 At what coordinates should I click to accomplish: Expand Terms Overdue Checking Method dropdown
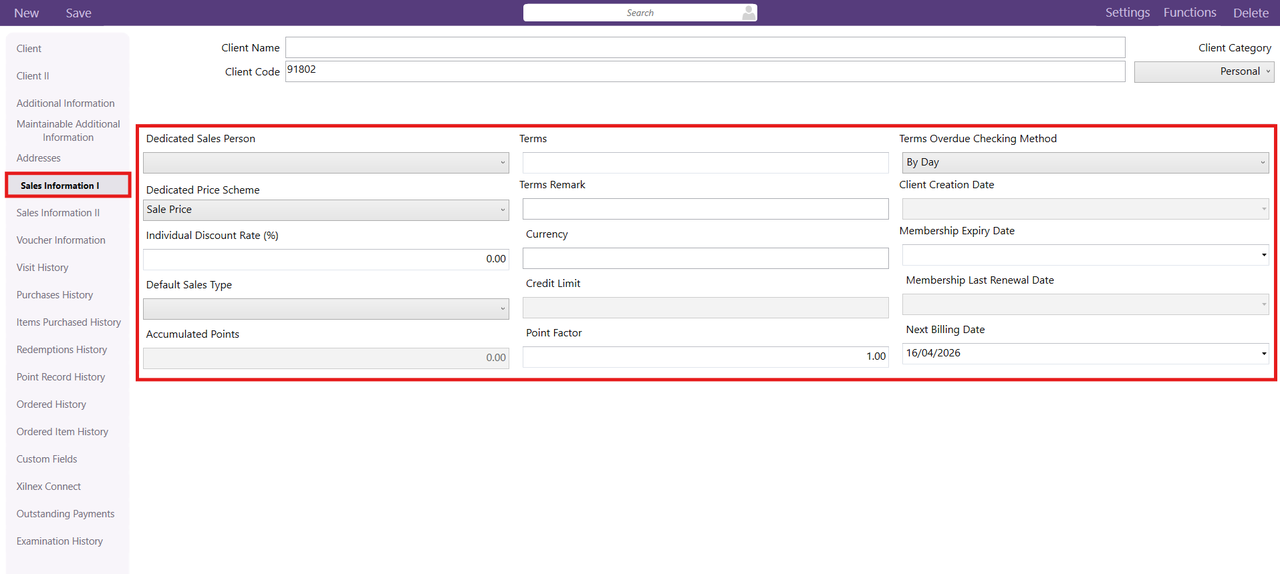click(x=1085, y=162)
